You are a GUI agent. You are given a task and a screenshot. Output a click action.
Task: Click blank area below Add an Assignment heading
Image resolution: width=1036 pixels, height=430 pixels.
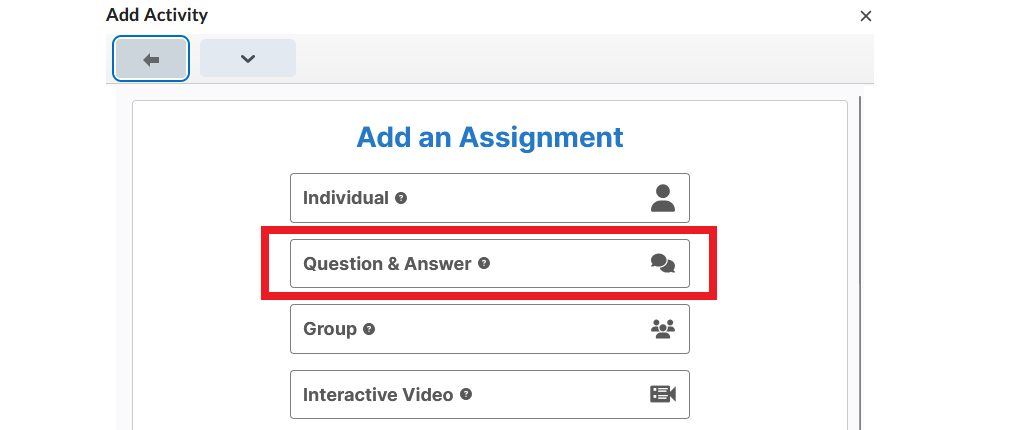pyautogui.click(x=490, y=162)
